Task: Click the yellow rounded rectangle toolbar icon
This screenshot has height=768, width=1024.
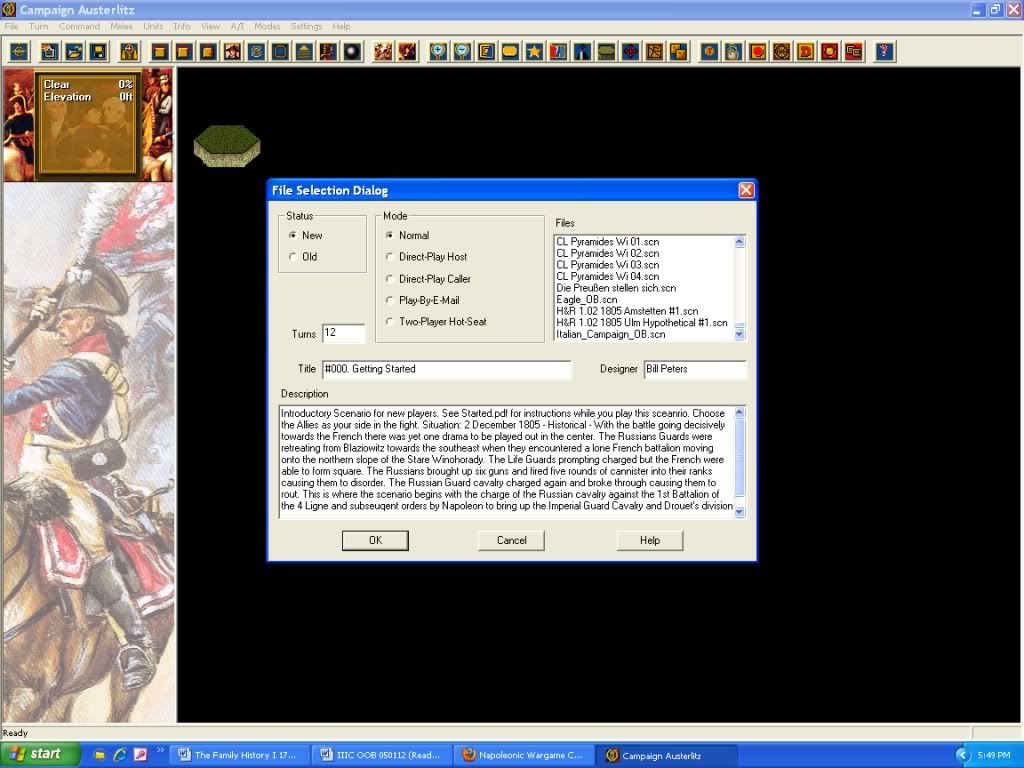Action: pos(510,52)
